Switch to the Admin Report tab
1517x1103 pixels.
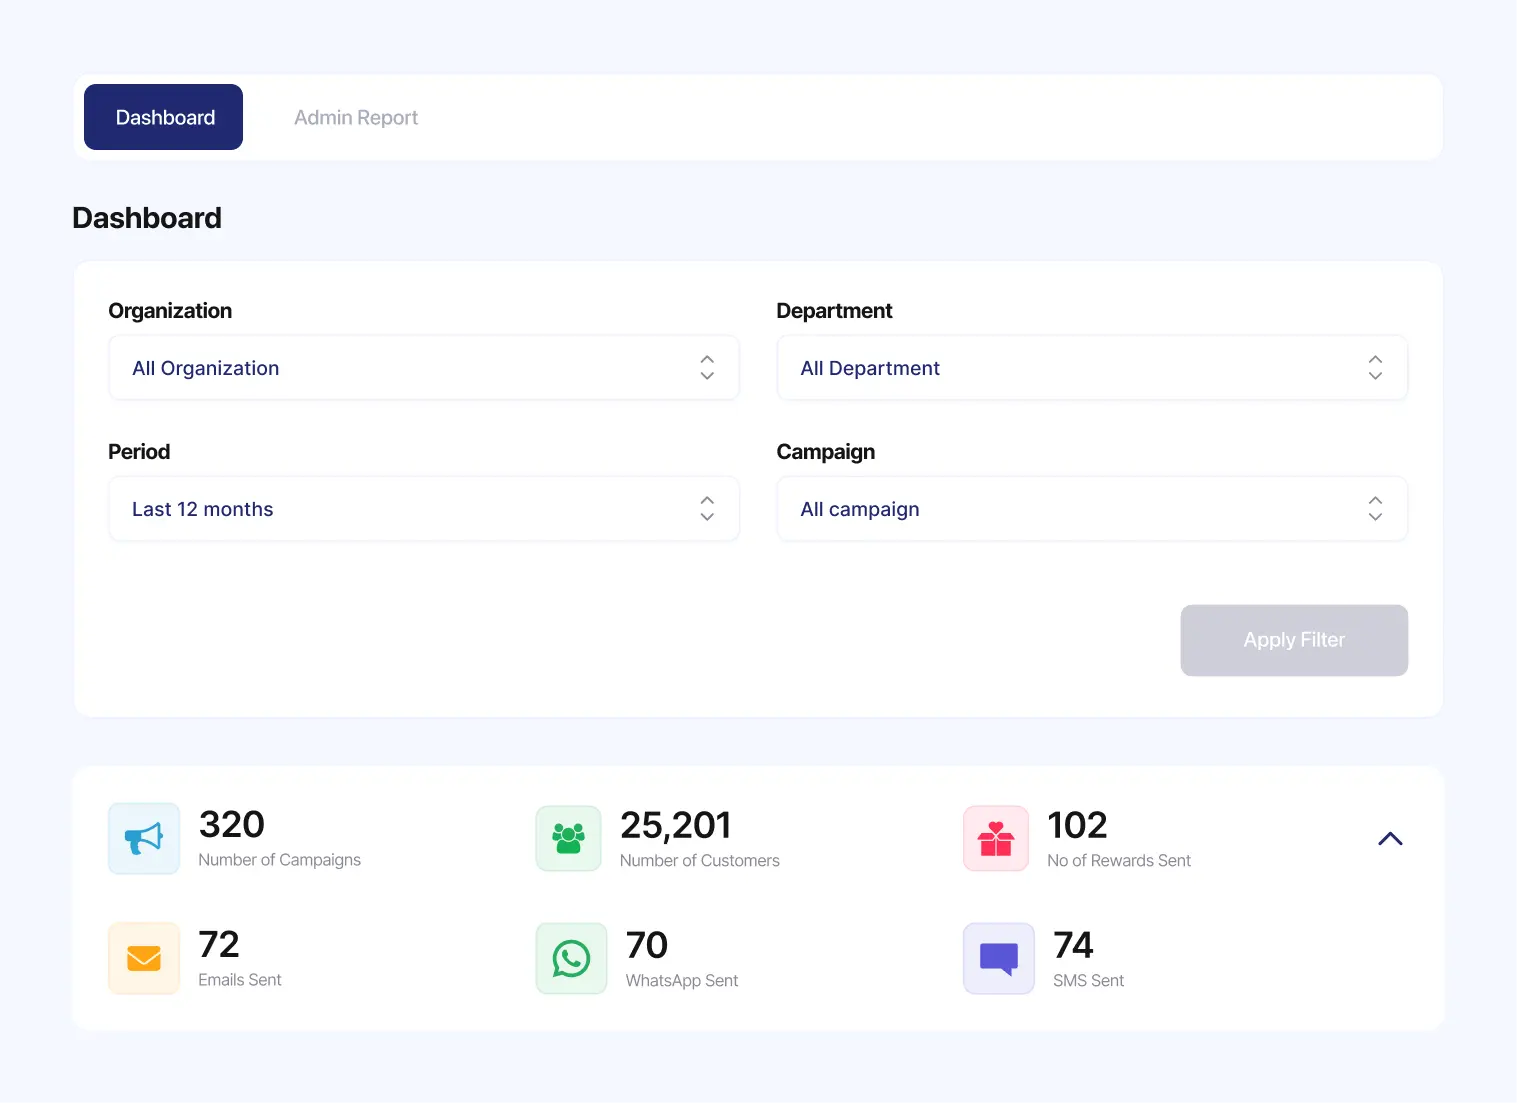[356, 117]
